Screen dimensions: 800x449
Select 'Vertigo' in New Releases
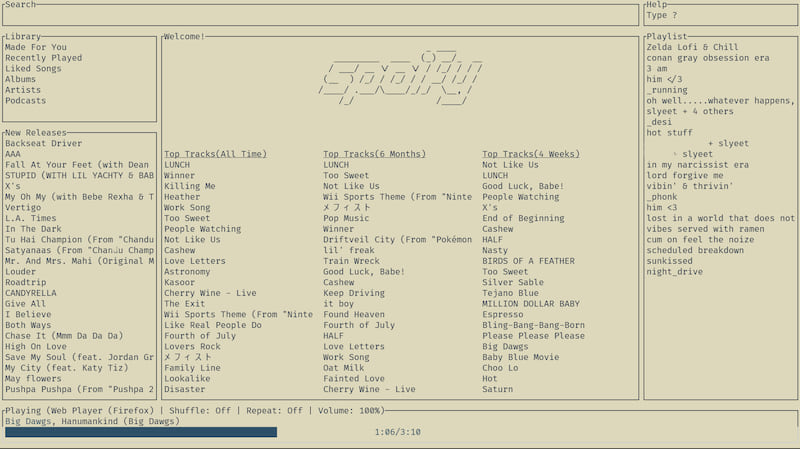(x=23, y=208)
